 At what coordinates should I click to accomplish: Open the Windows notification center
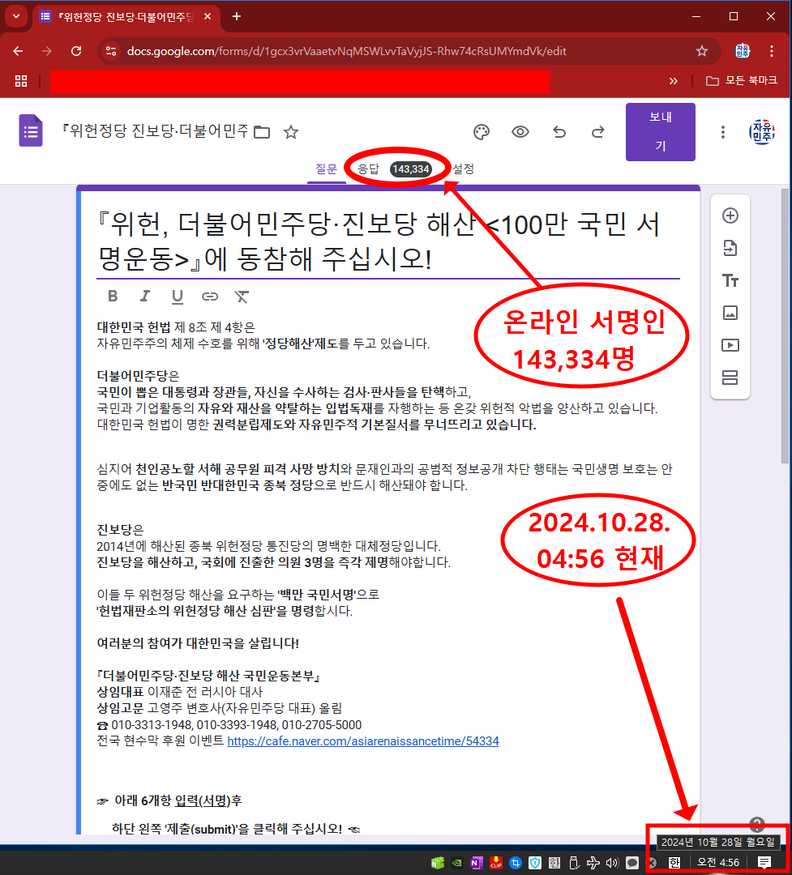click(764, 863)
